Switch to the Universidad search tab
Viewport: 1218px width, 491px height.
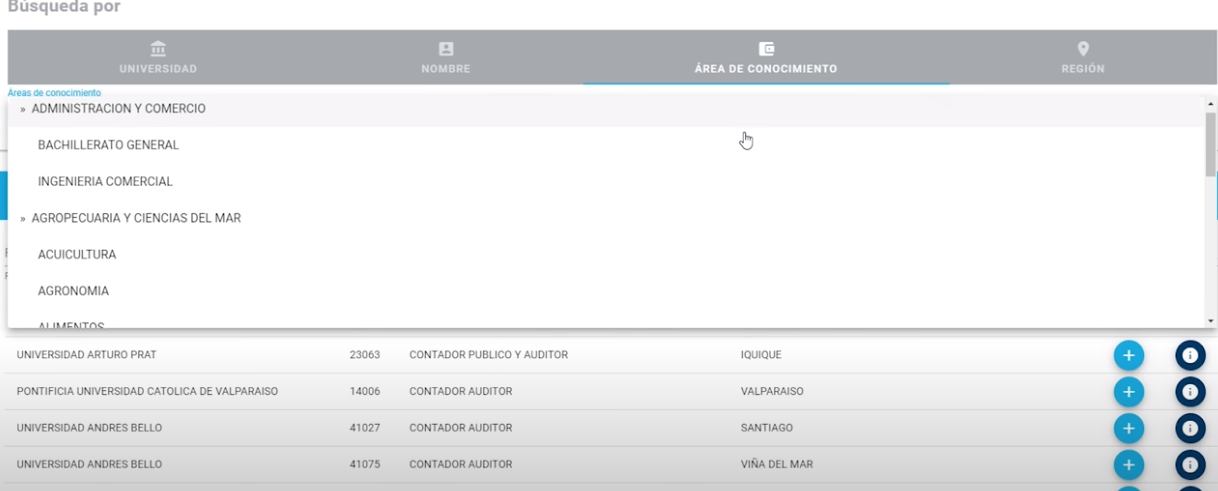158,58
